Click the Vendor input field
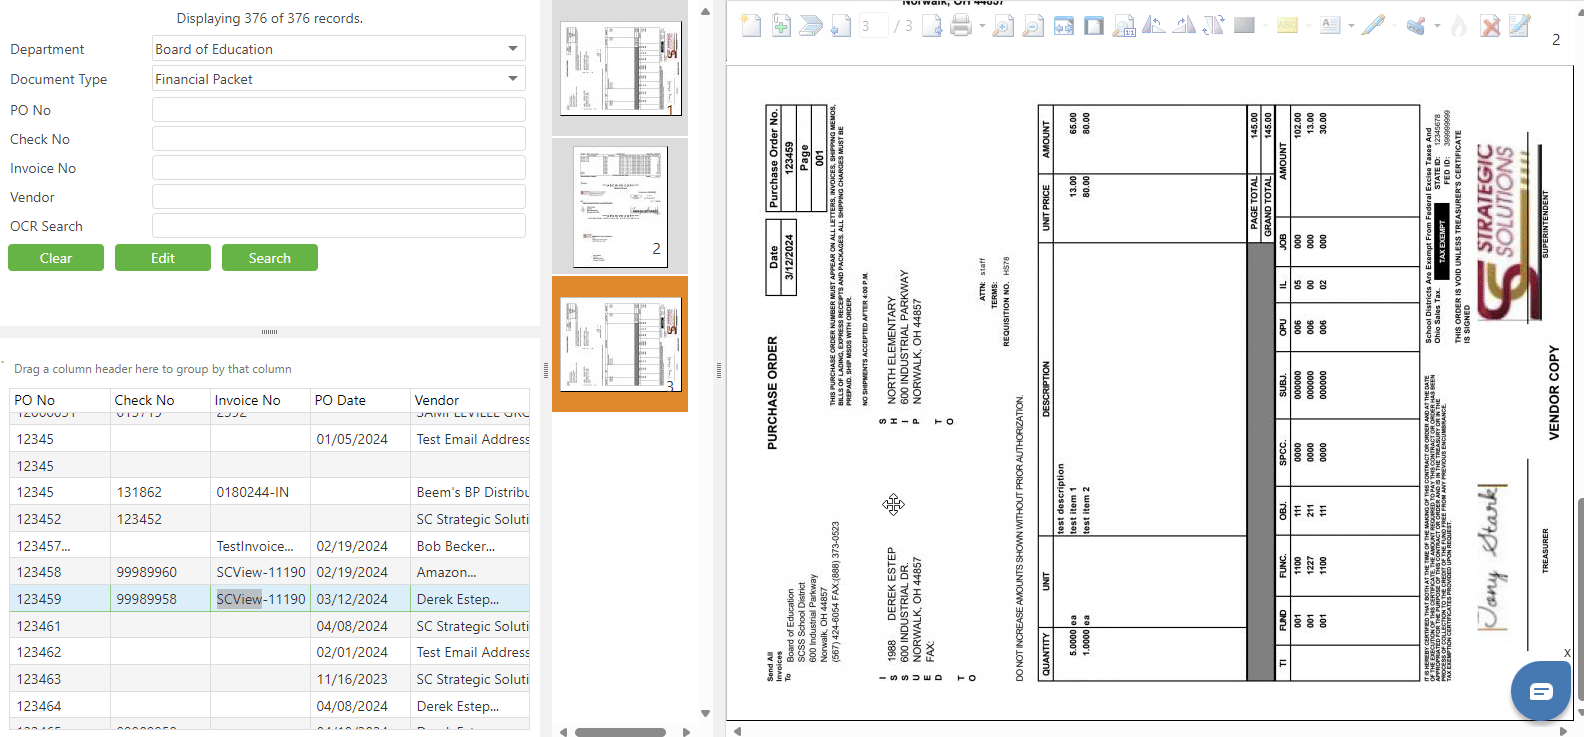 (339, 197)
